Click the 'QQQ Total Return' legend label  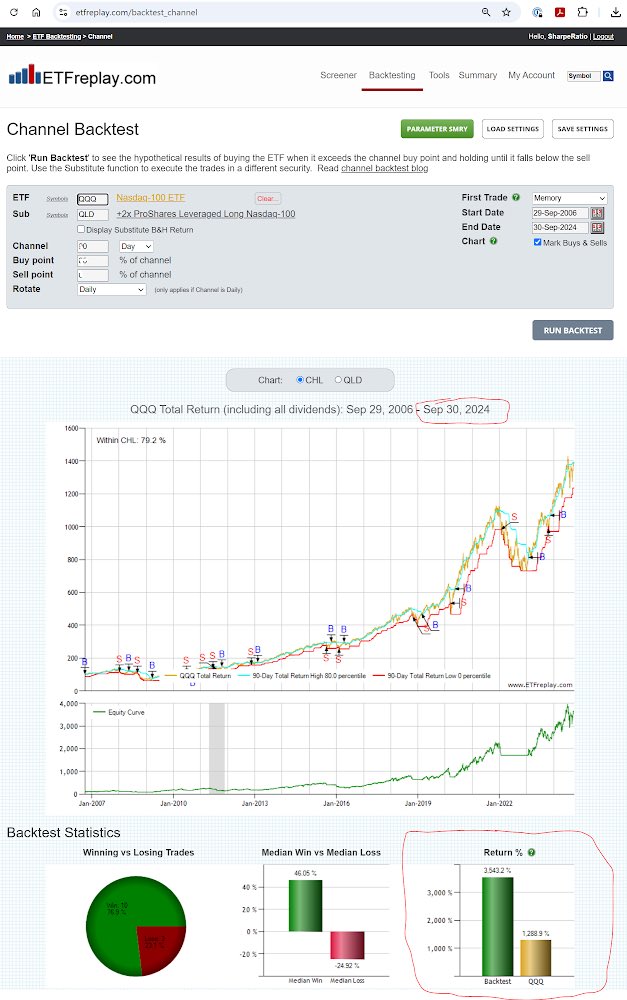[x=205, y=675]
